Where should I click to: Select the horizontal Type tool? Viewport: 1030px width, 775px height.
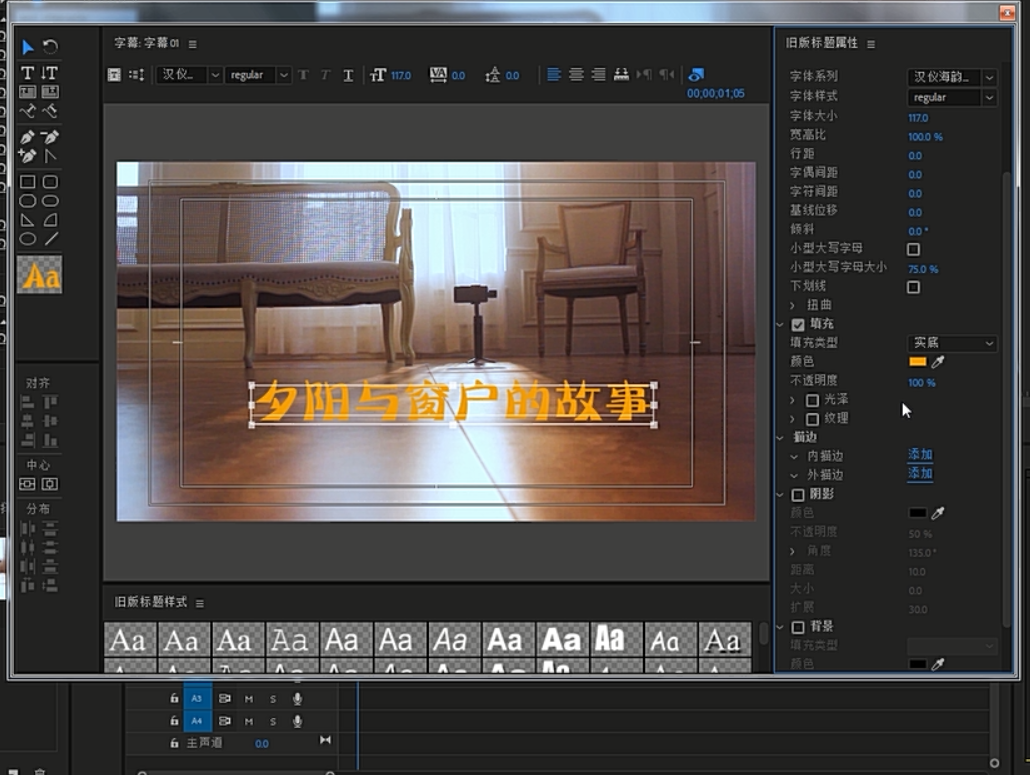(28, 73)
